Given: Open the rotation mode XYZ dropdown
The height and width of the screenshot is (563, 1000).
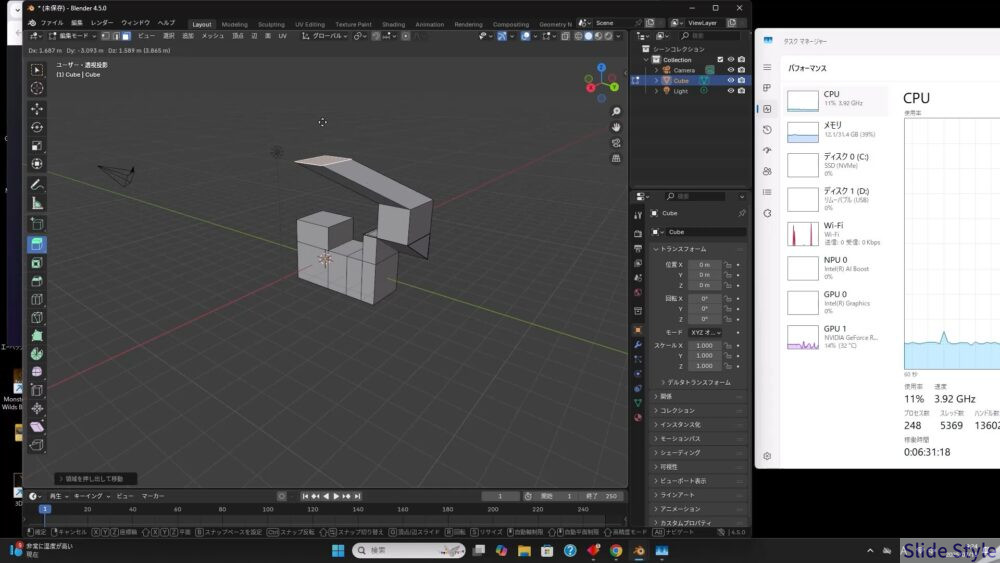Looking at the screenshot, I should point(705,332).
